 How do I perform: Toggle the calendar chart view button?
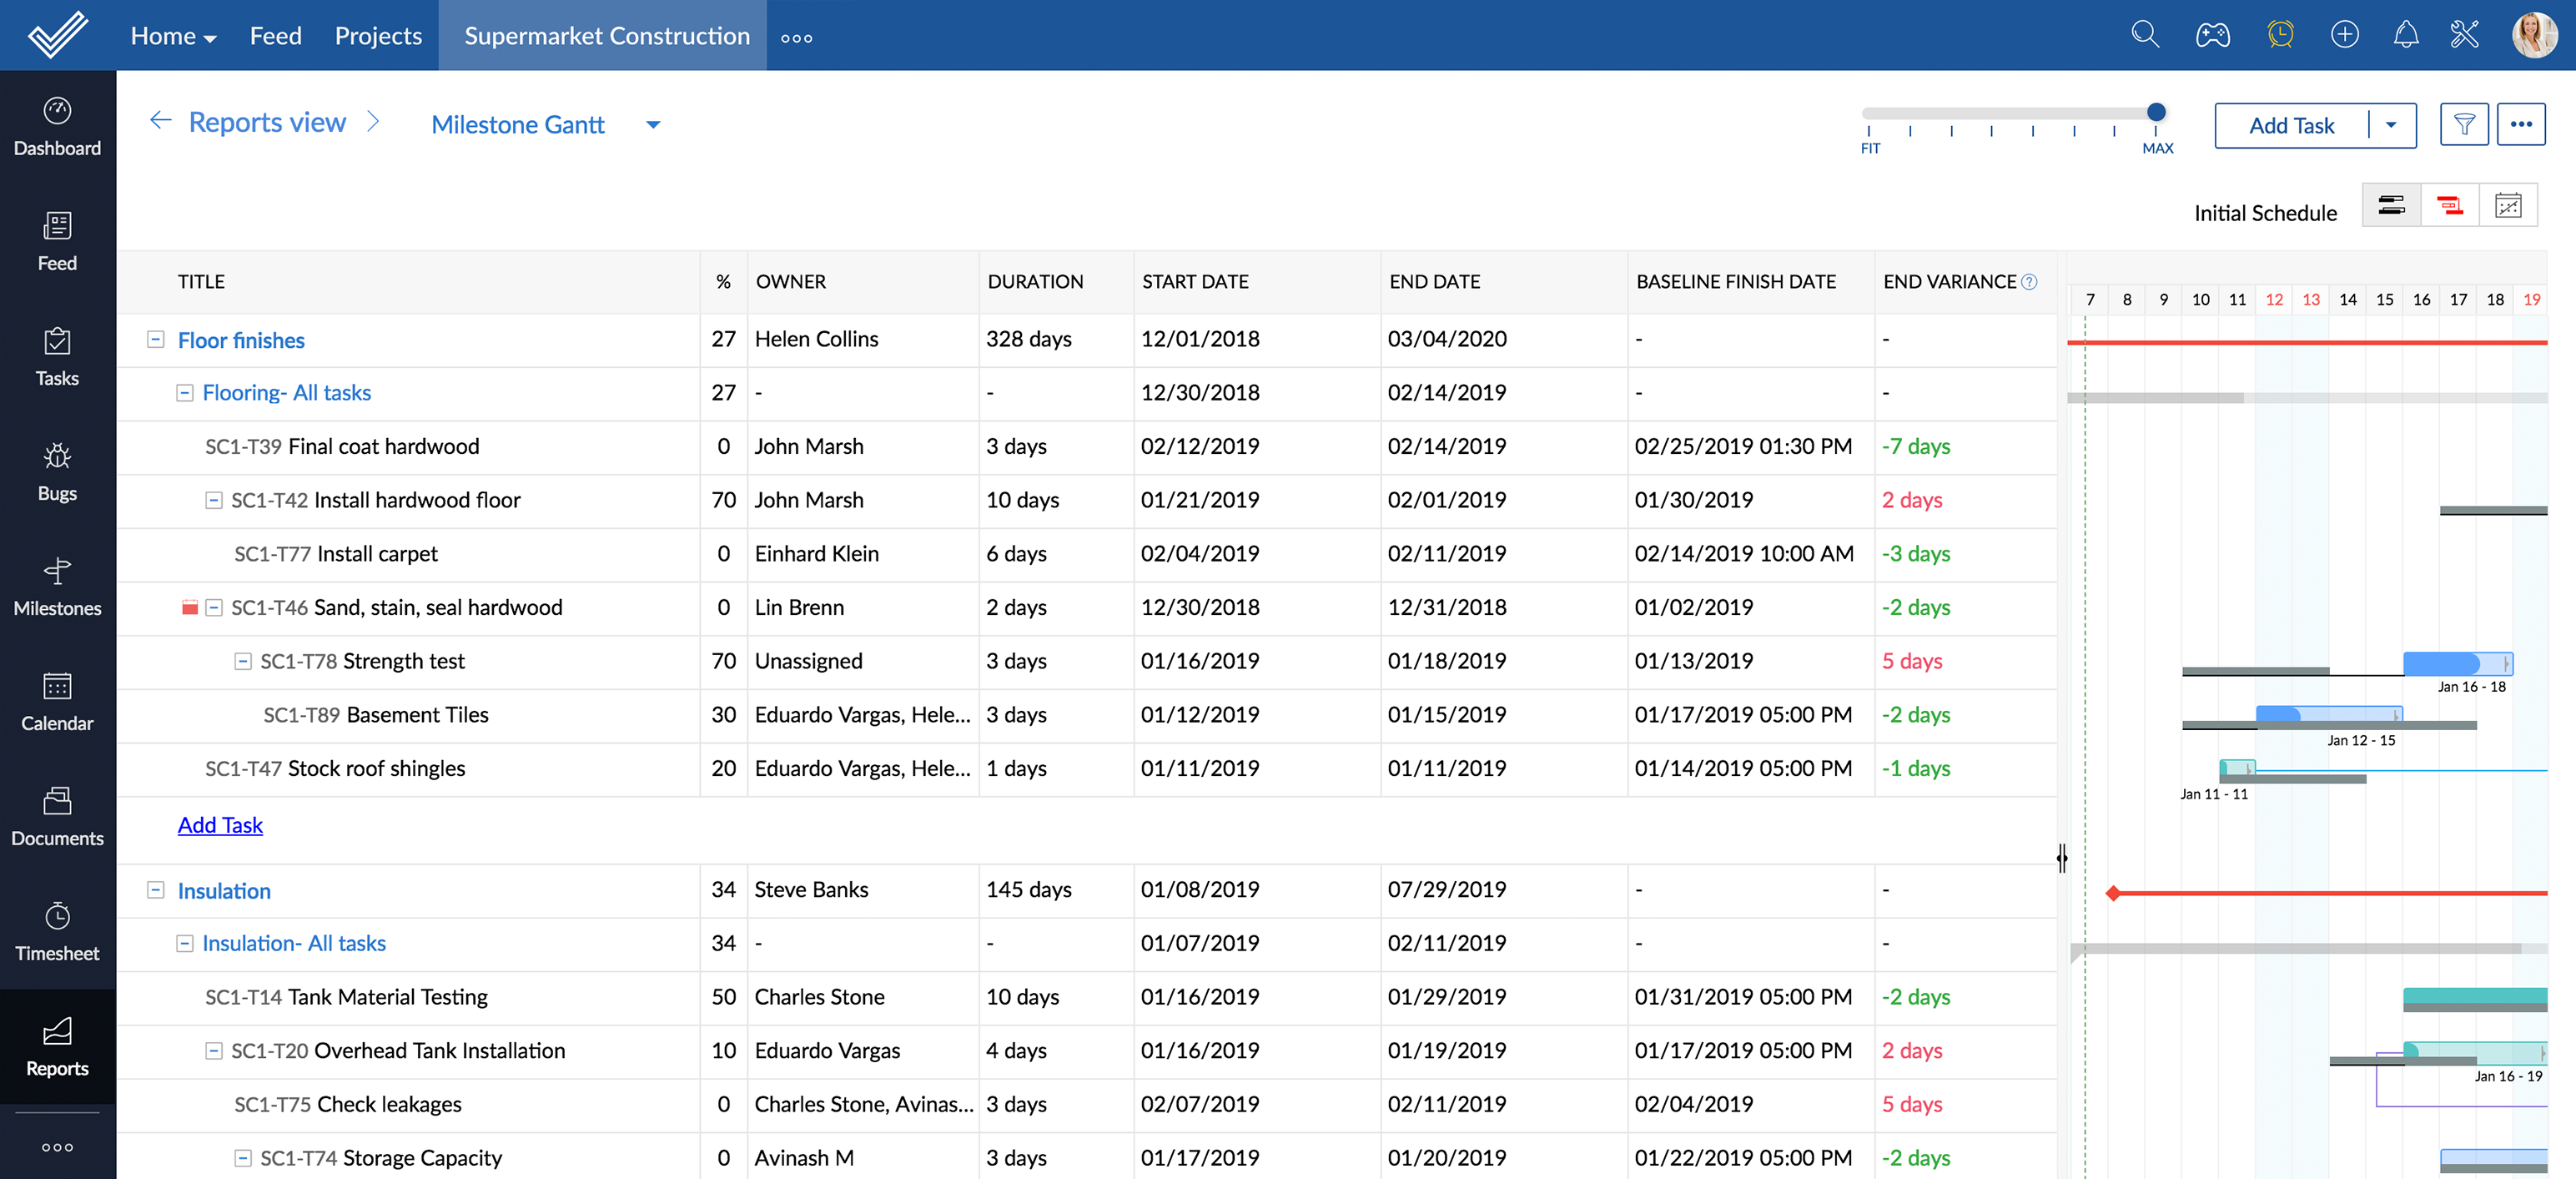click(x=2508, y=206)
